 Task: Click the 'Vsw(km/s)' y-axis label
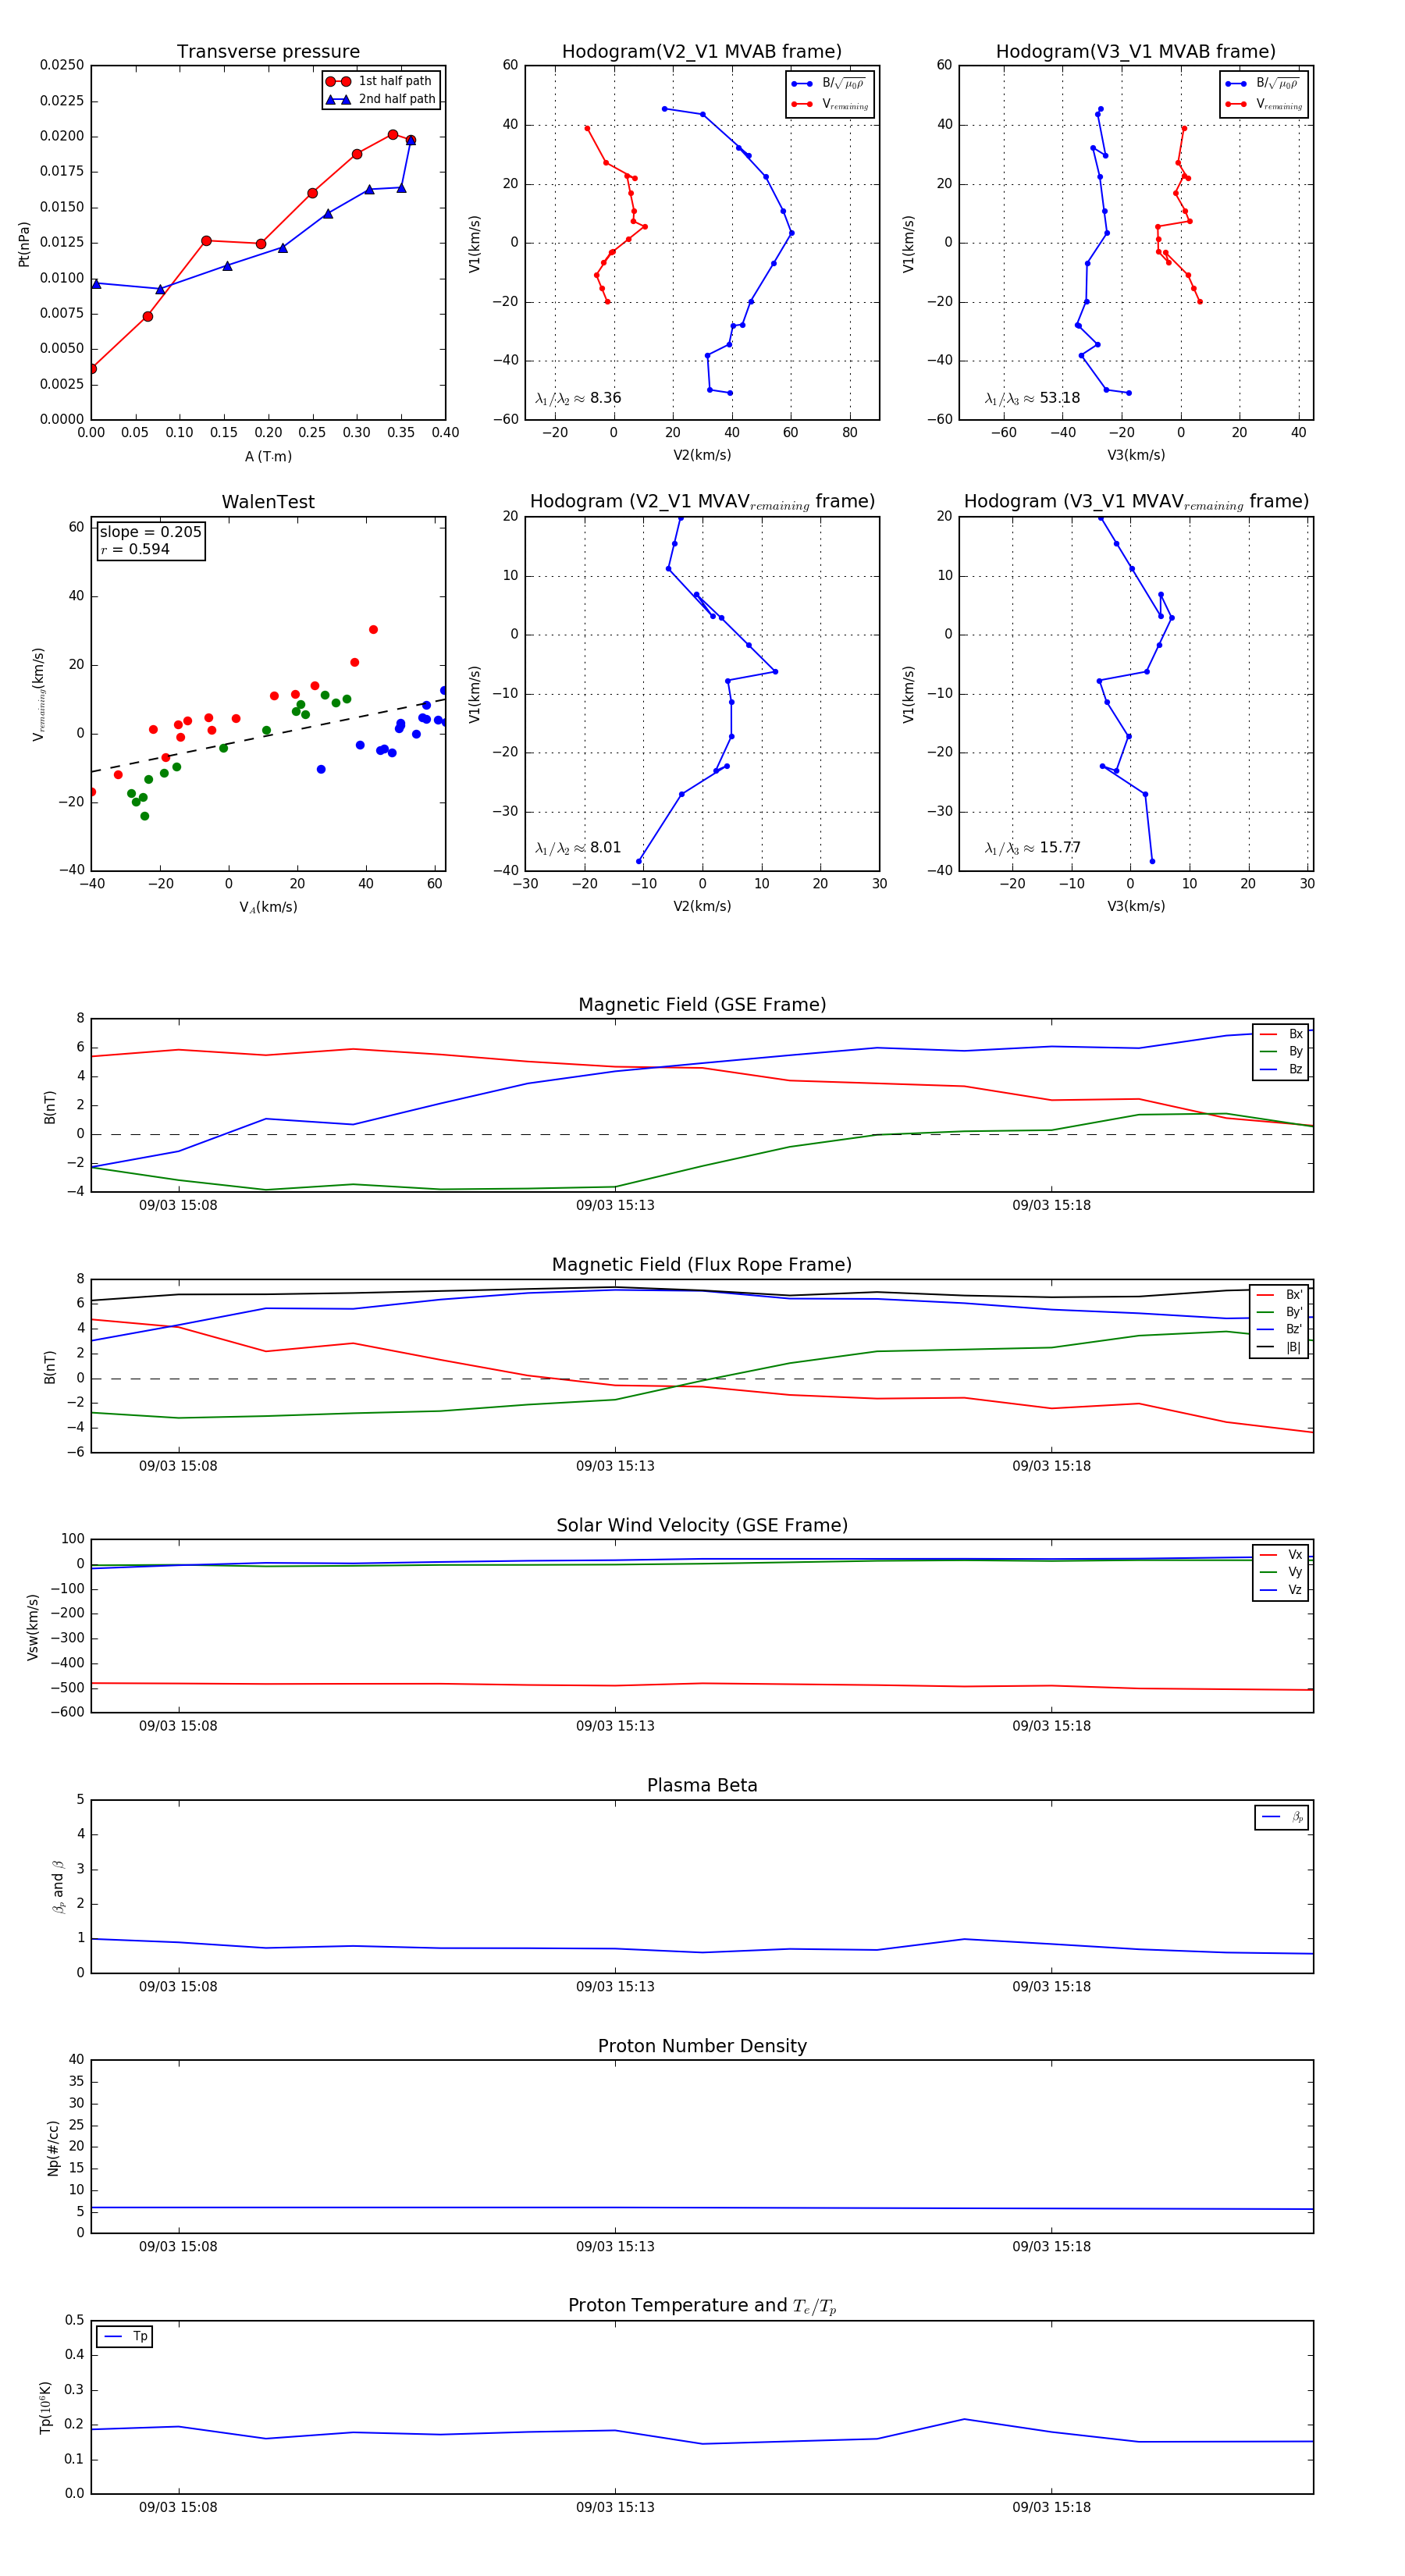[33, 1627]
